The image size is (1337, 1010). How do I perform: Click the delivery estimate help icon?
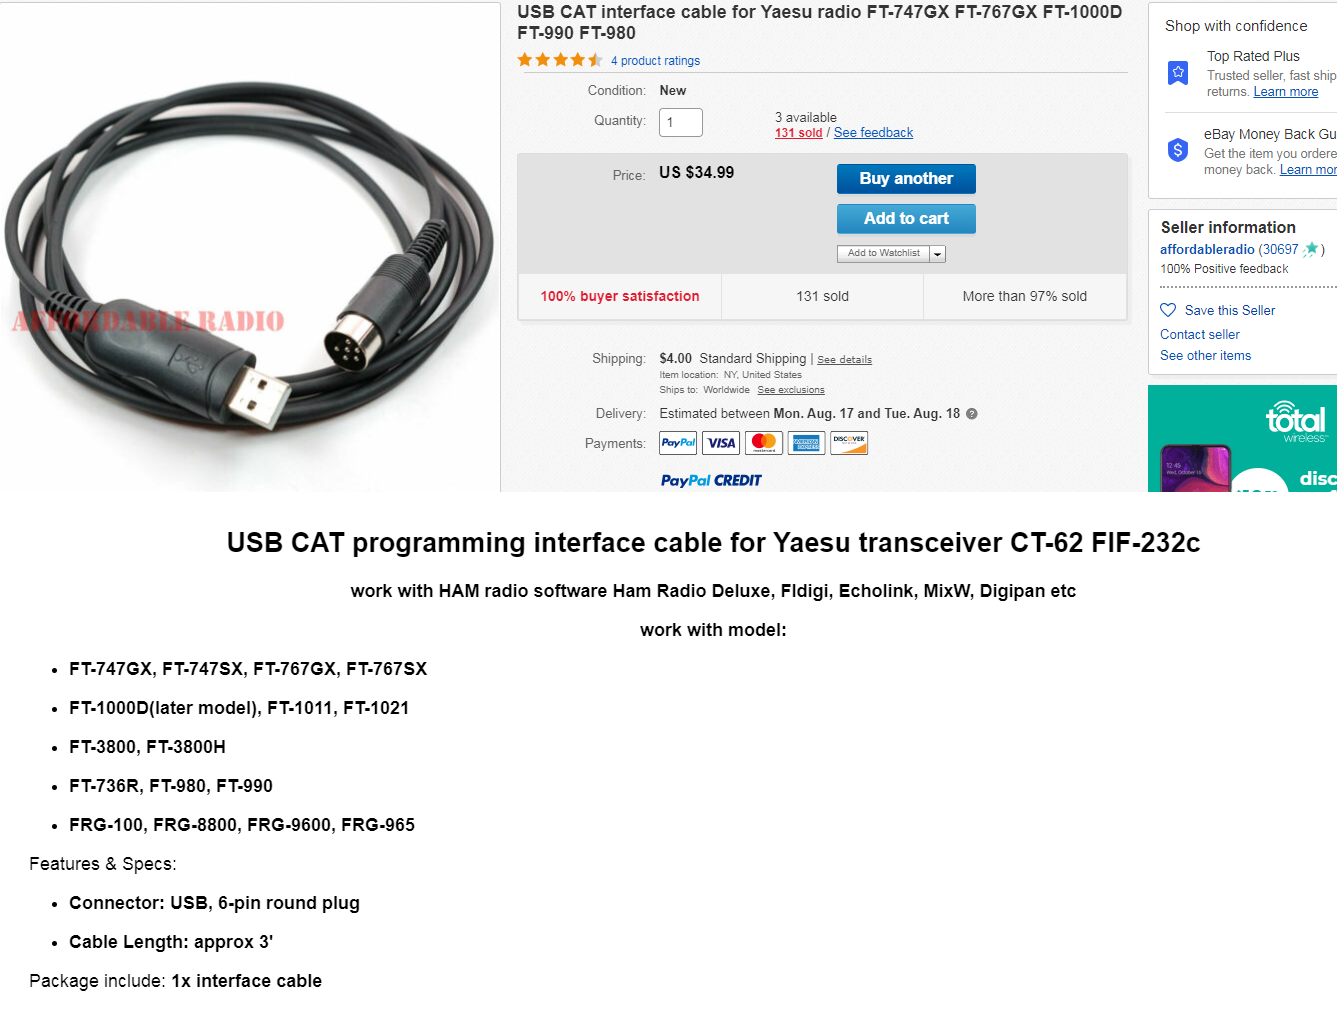[x=972, y=414]
